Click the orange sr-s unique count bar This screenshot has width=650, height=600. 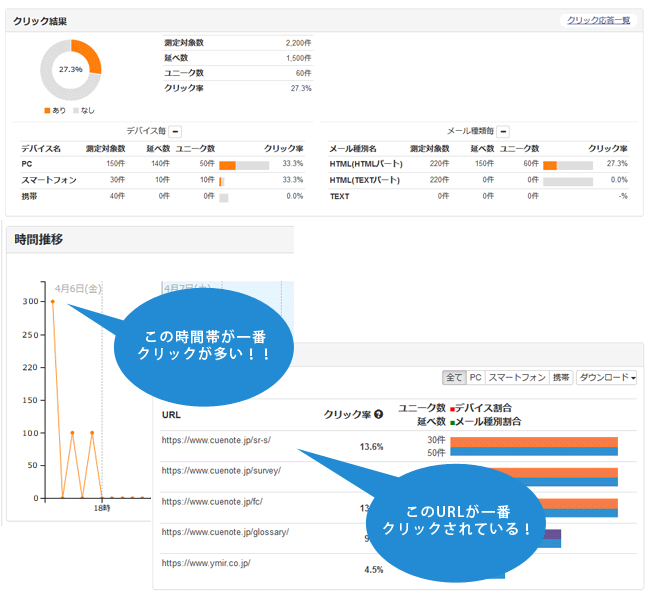click(x=534, y=442)
